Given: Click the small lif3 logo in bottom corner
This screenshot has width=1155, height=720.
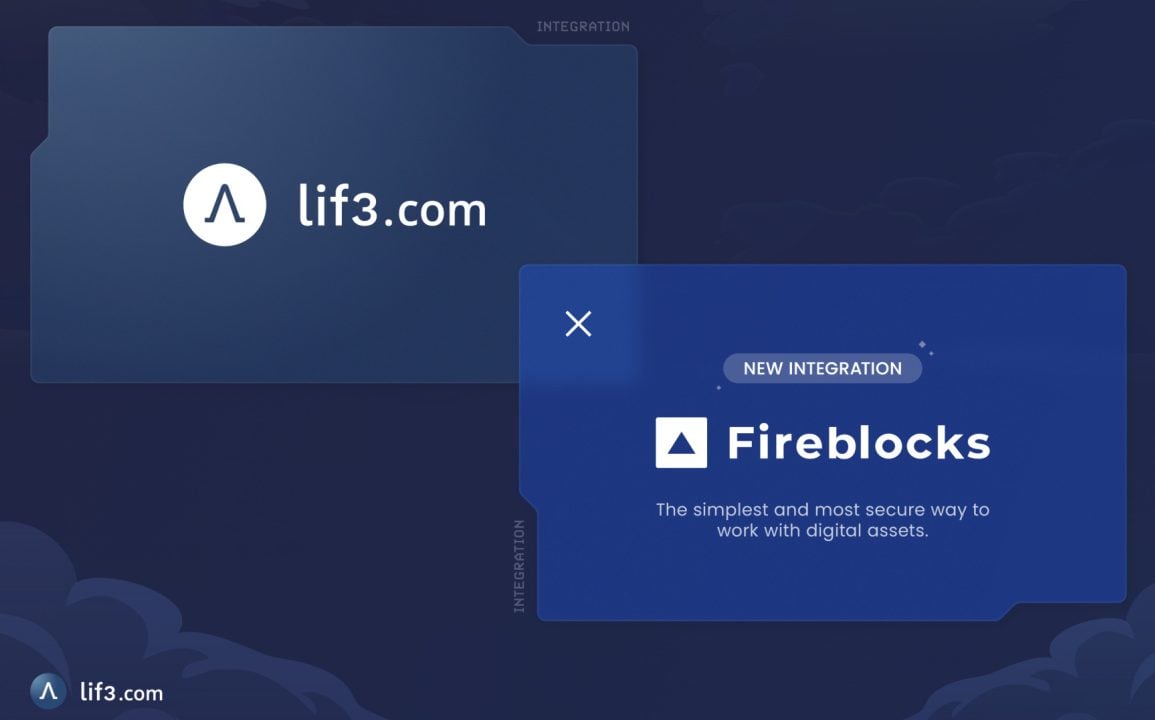Looking at the screenshot, I should (x=48, y=691).
